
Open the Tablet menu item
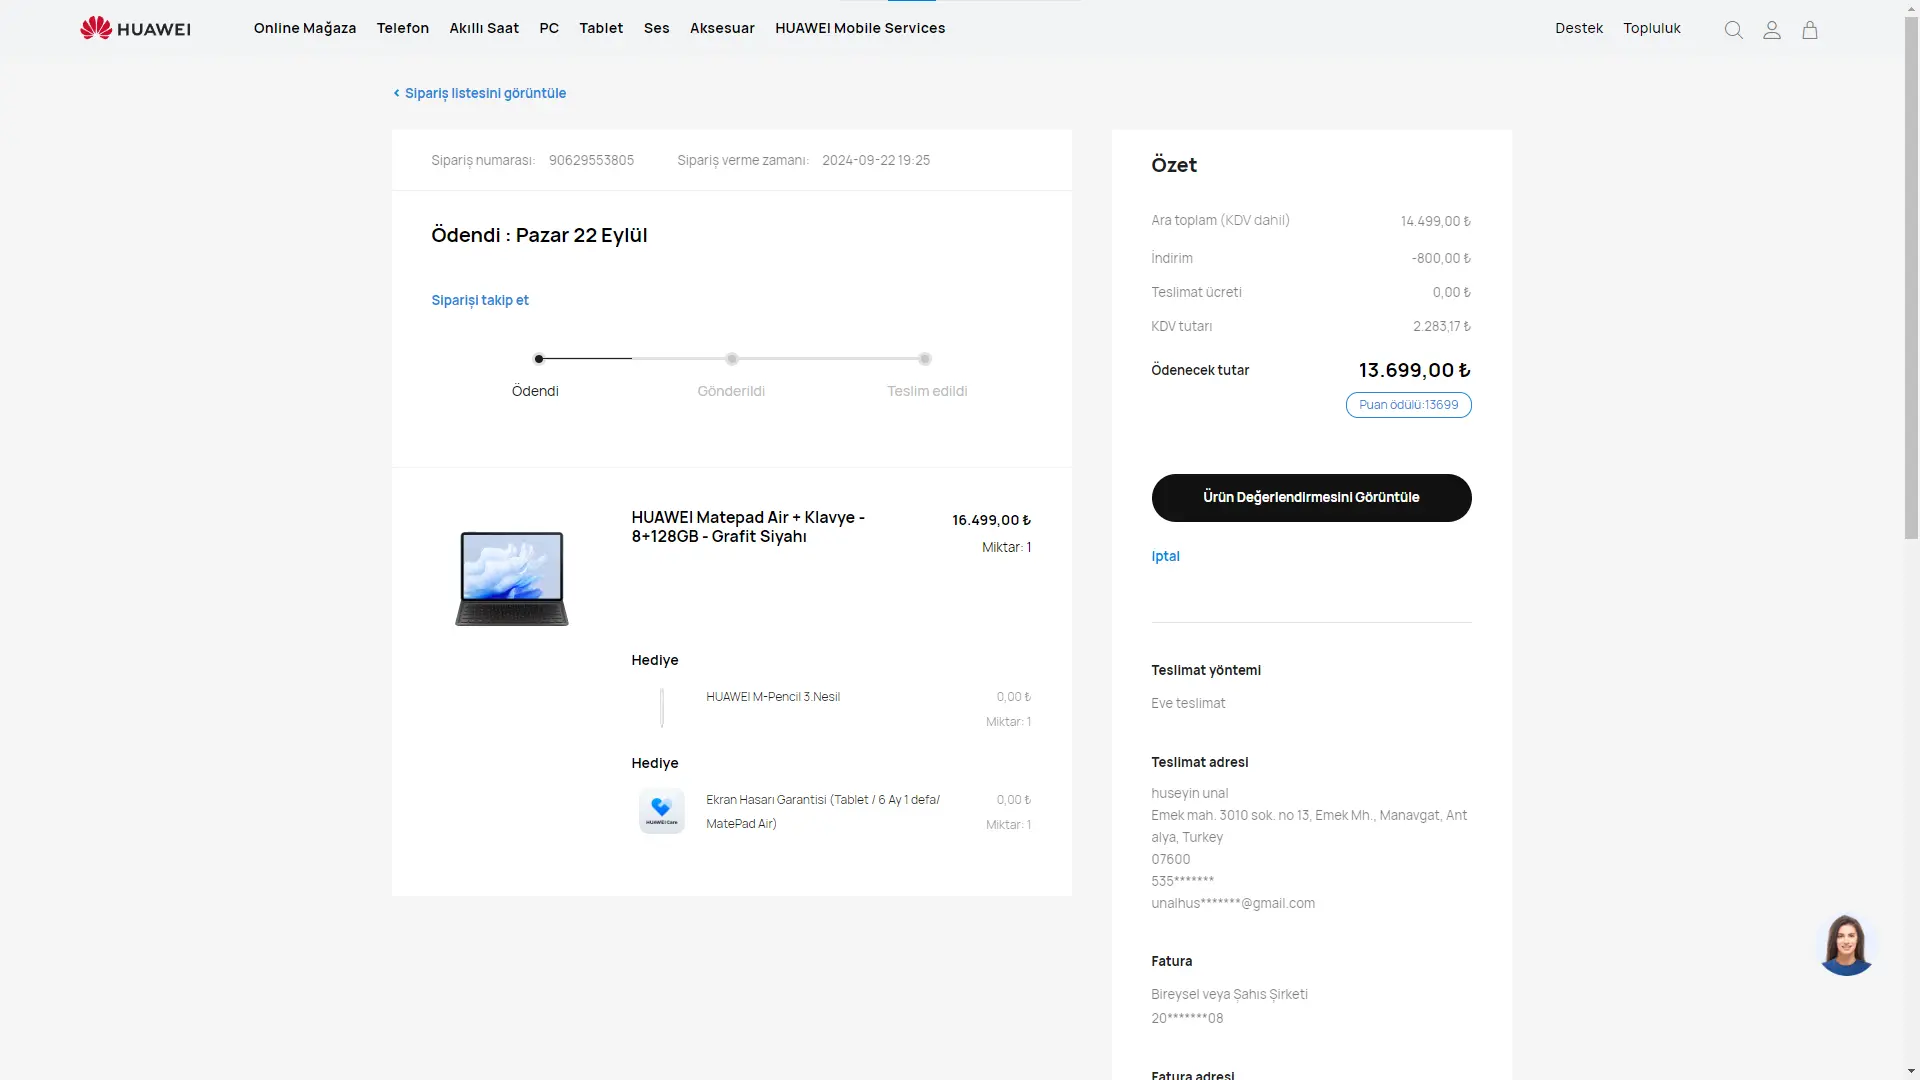[x=601, y=28]
